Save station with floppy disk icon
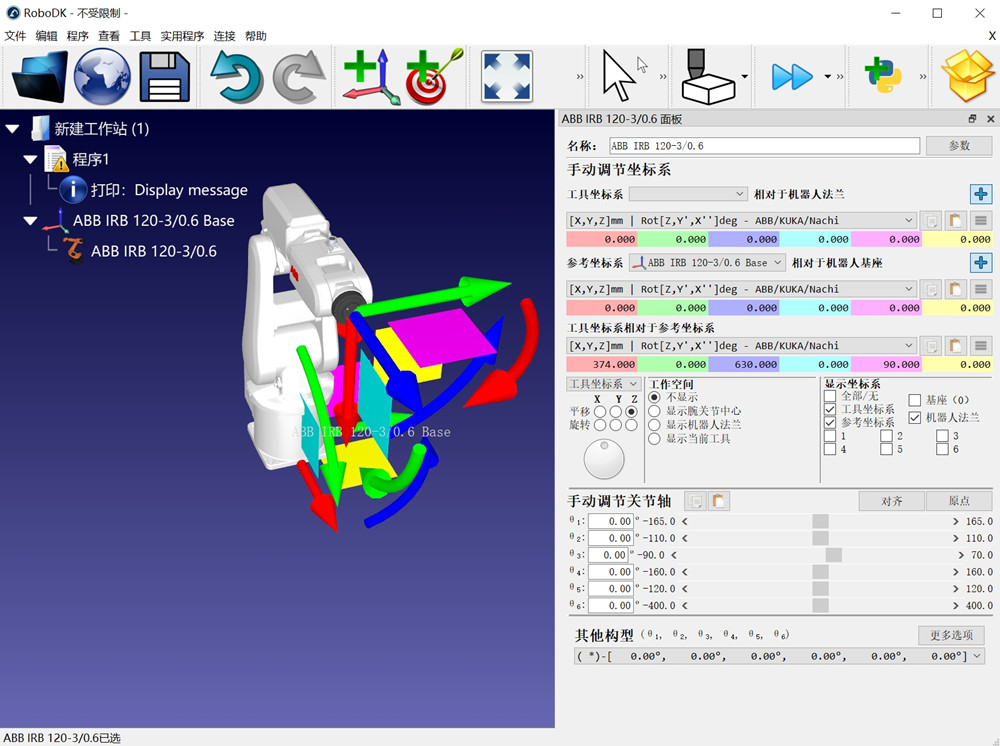Image resolution: width=1000 pixels, height=746 pixels. [x=165, y=77]
